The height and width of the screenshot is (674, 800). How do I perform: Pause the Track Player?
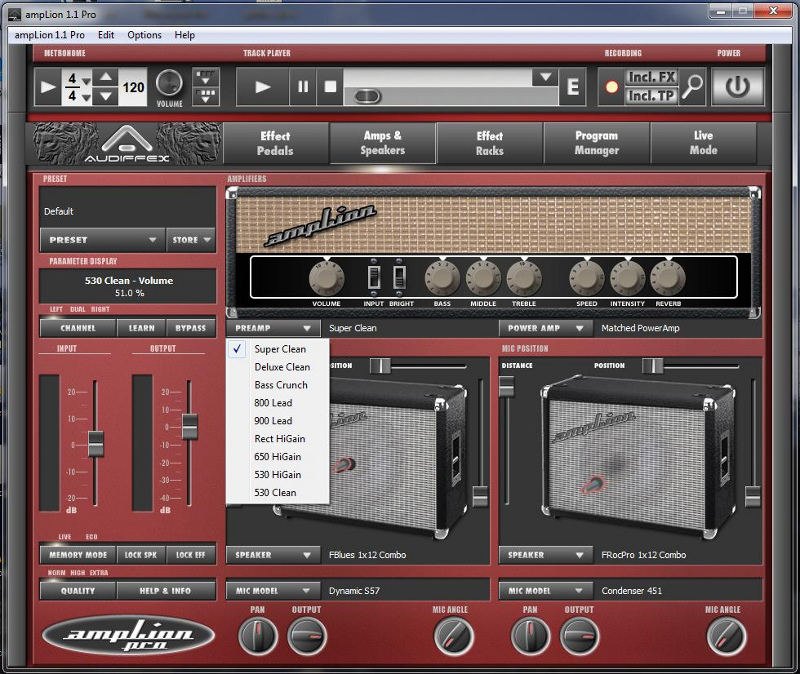click(x=303, y=87)
